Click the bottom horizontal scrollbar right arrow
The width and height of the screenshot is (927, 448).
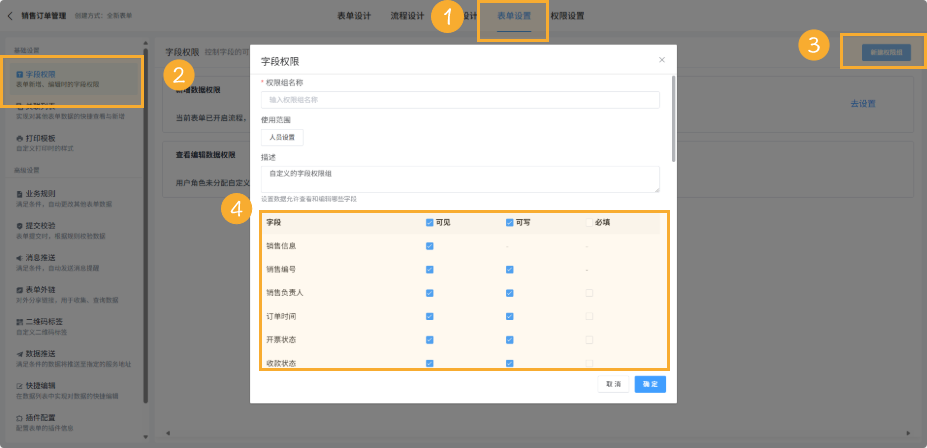pos(909,433)
